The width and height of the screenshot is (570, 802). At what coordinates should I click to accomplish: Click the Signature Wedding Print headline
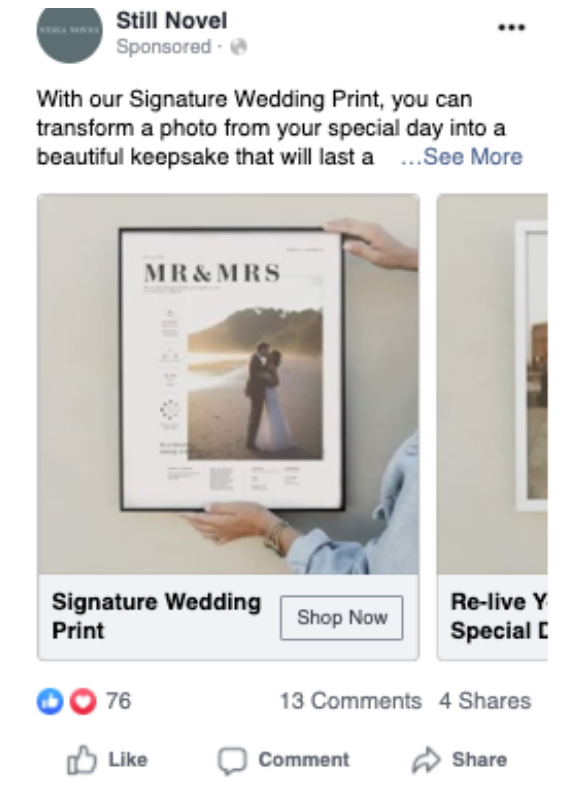(x=157, y=616)
